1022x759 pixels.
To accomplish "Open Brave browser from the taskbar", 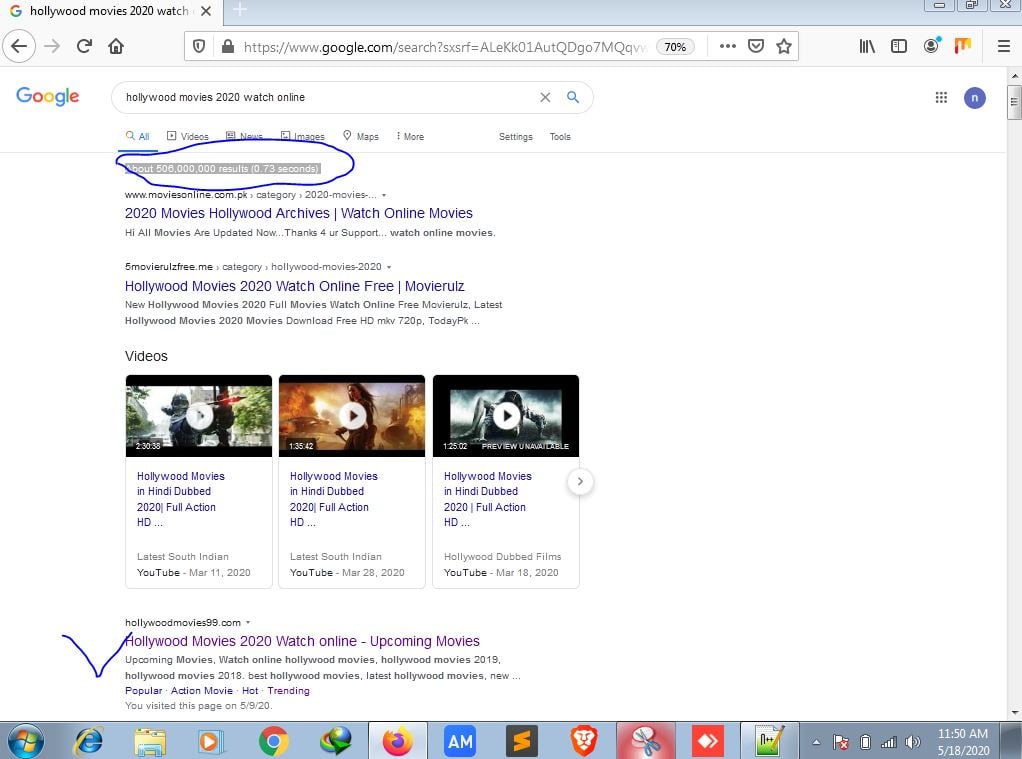I will coord(583,741).
